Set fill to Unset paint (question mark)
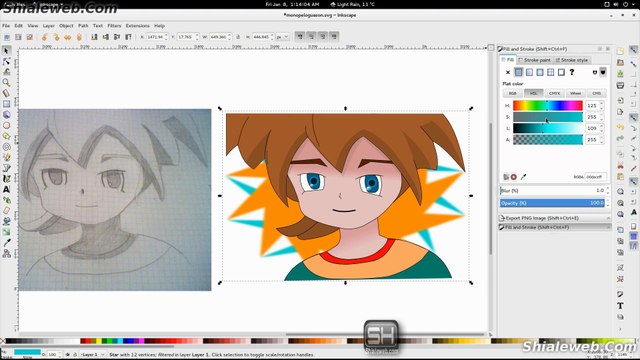The height and width of the screenshot is (360, 640). click(x=572, y=72)
